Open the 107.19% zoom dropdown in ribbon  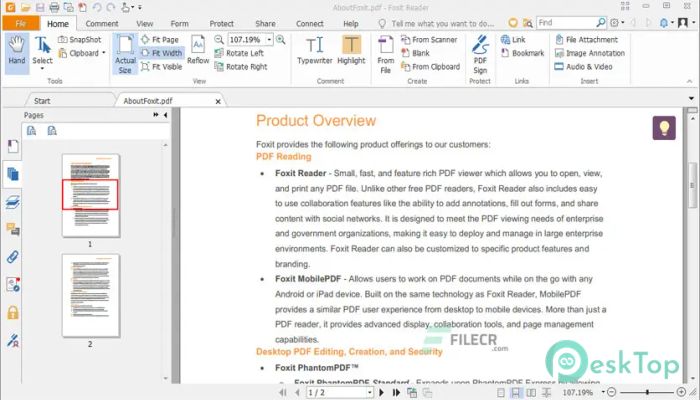pos(269,40)
